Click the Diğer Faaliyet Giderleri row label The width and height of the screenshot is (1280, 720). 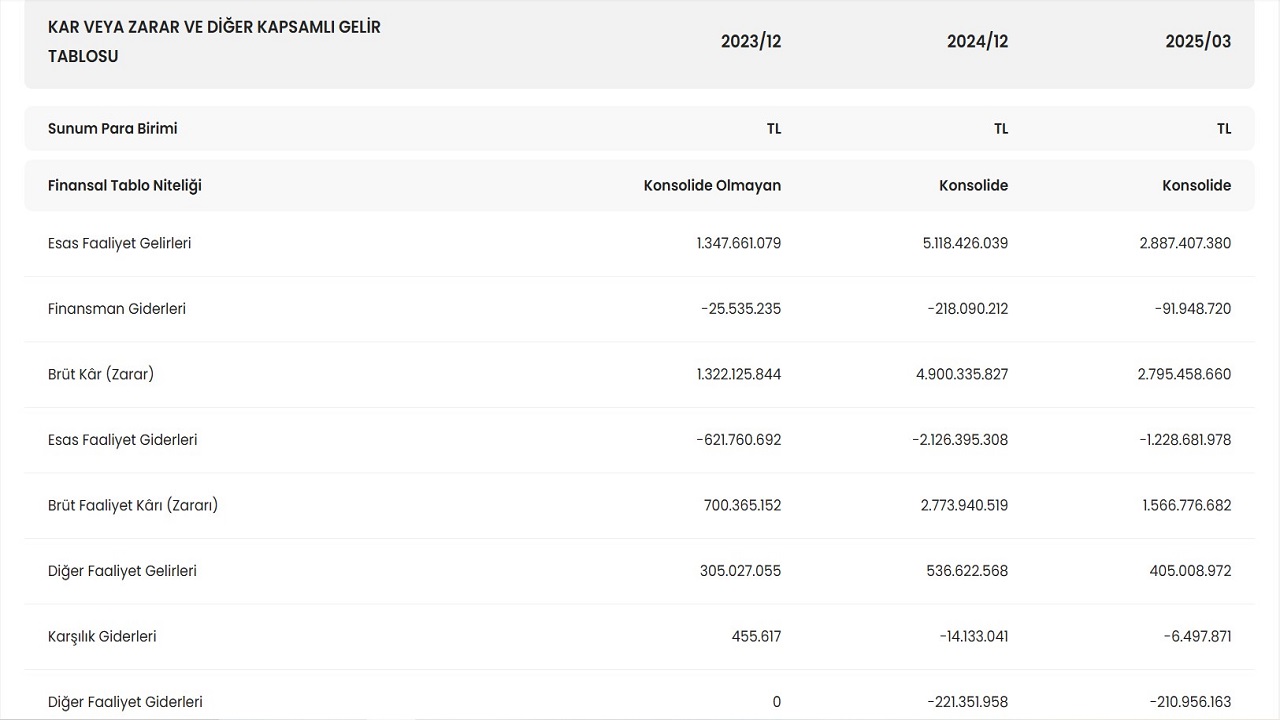click(125, 702)
